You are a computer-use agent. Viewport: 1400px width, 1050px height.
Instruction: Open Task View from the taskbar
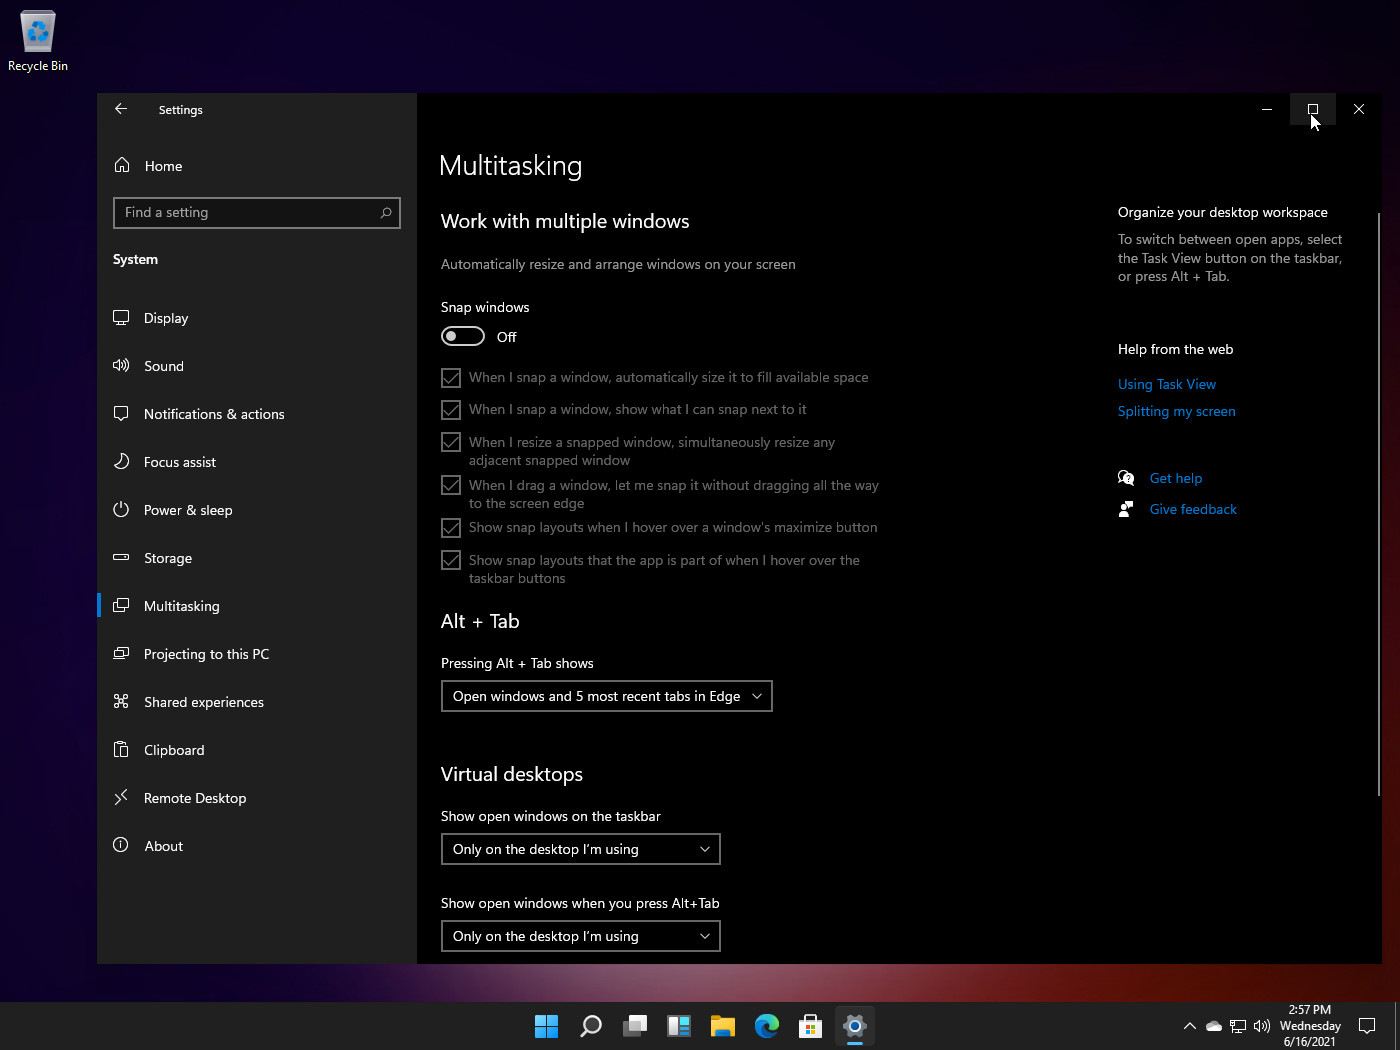635,1026
